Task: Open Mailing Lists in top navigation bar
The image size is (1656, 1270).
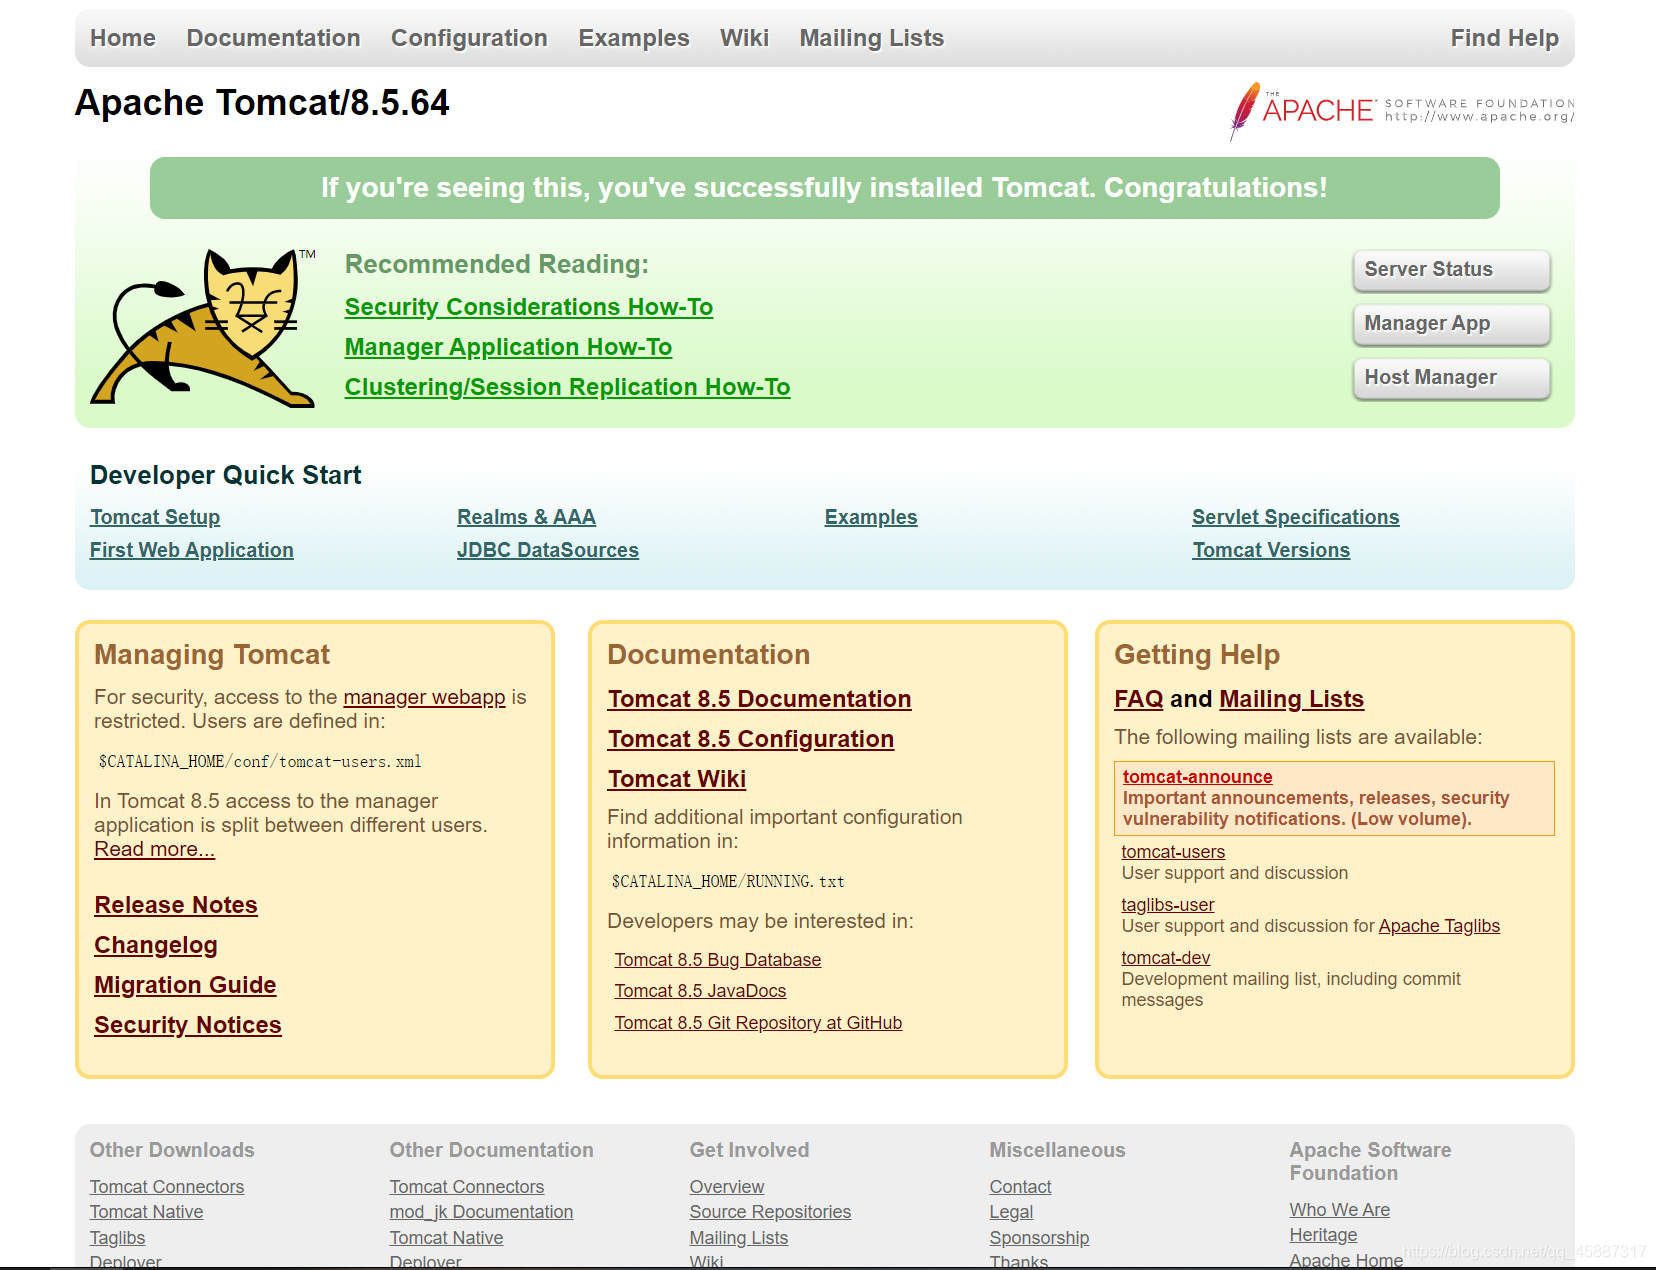Action: [x=871, y=38]
